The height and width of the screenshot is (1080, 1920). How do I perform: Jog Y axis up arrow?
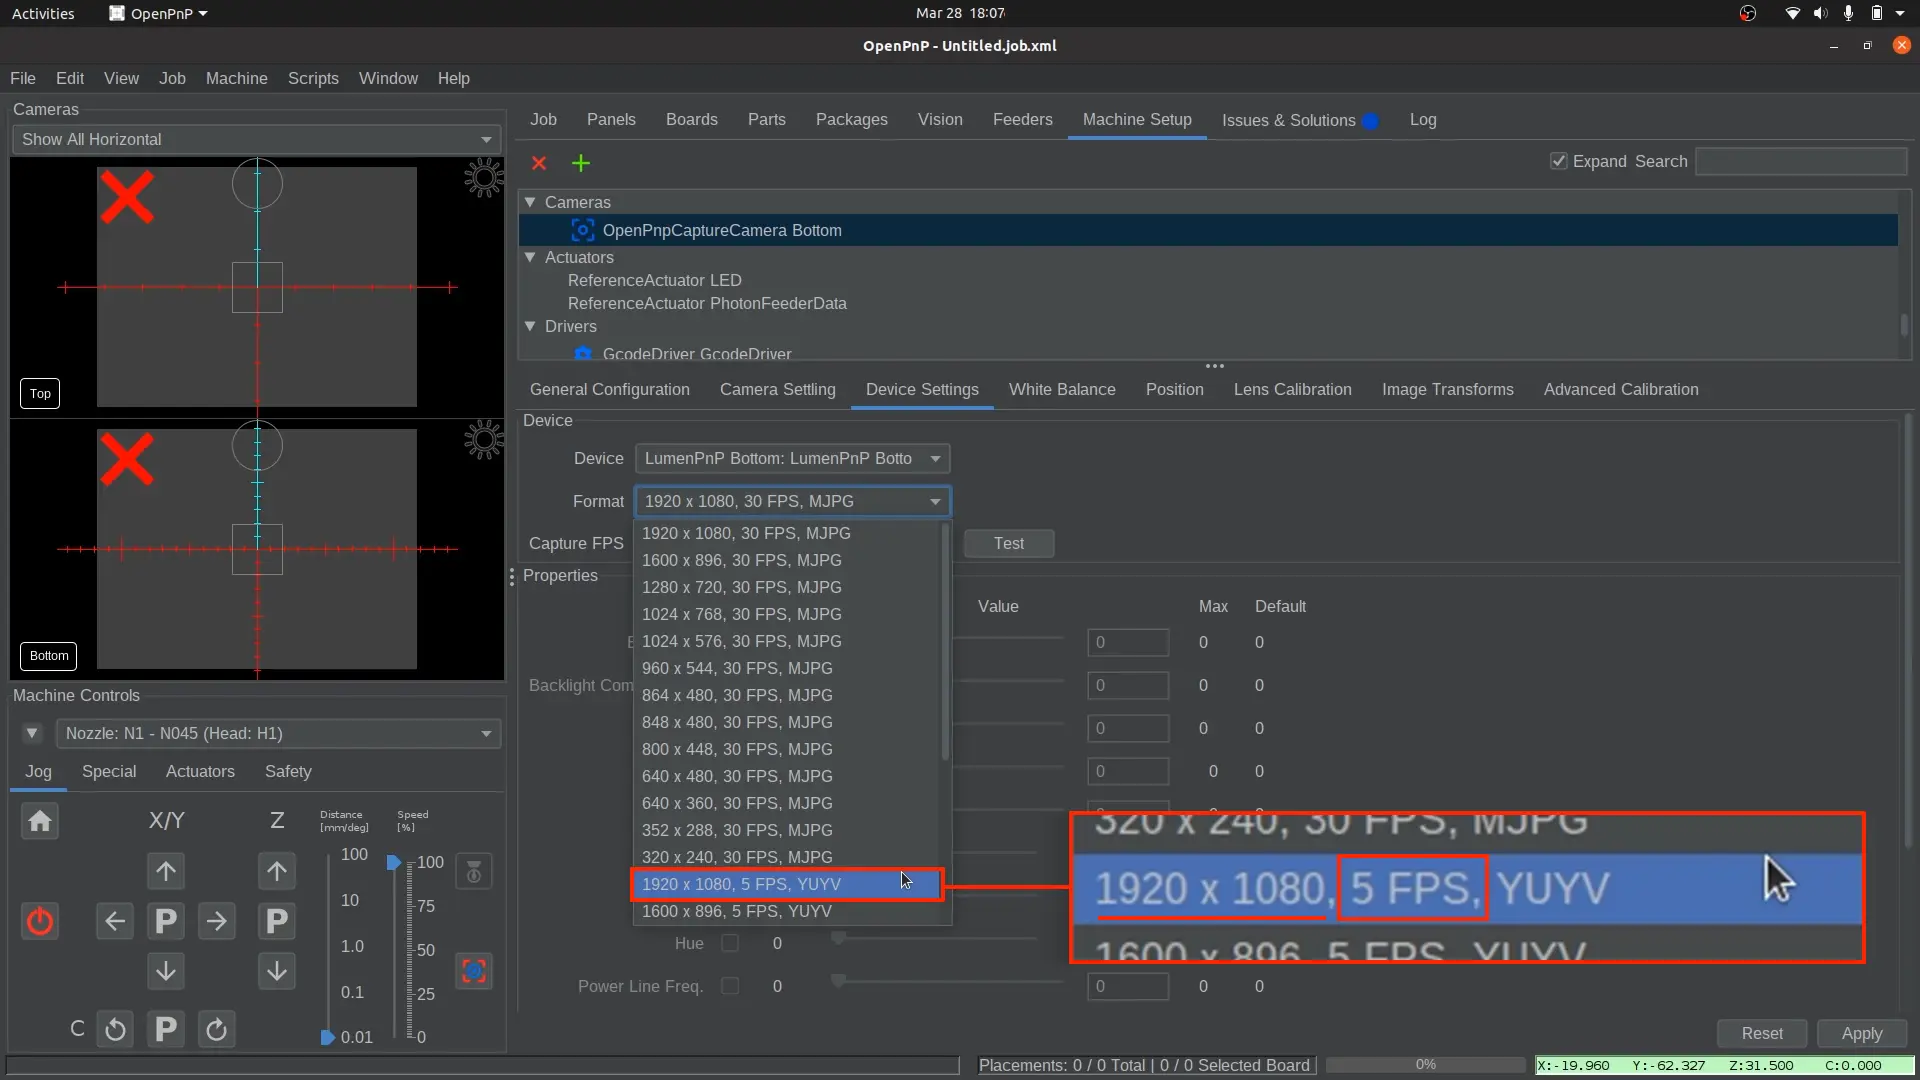tap(166, 871)
